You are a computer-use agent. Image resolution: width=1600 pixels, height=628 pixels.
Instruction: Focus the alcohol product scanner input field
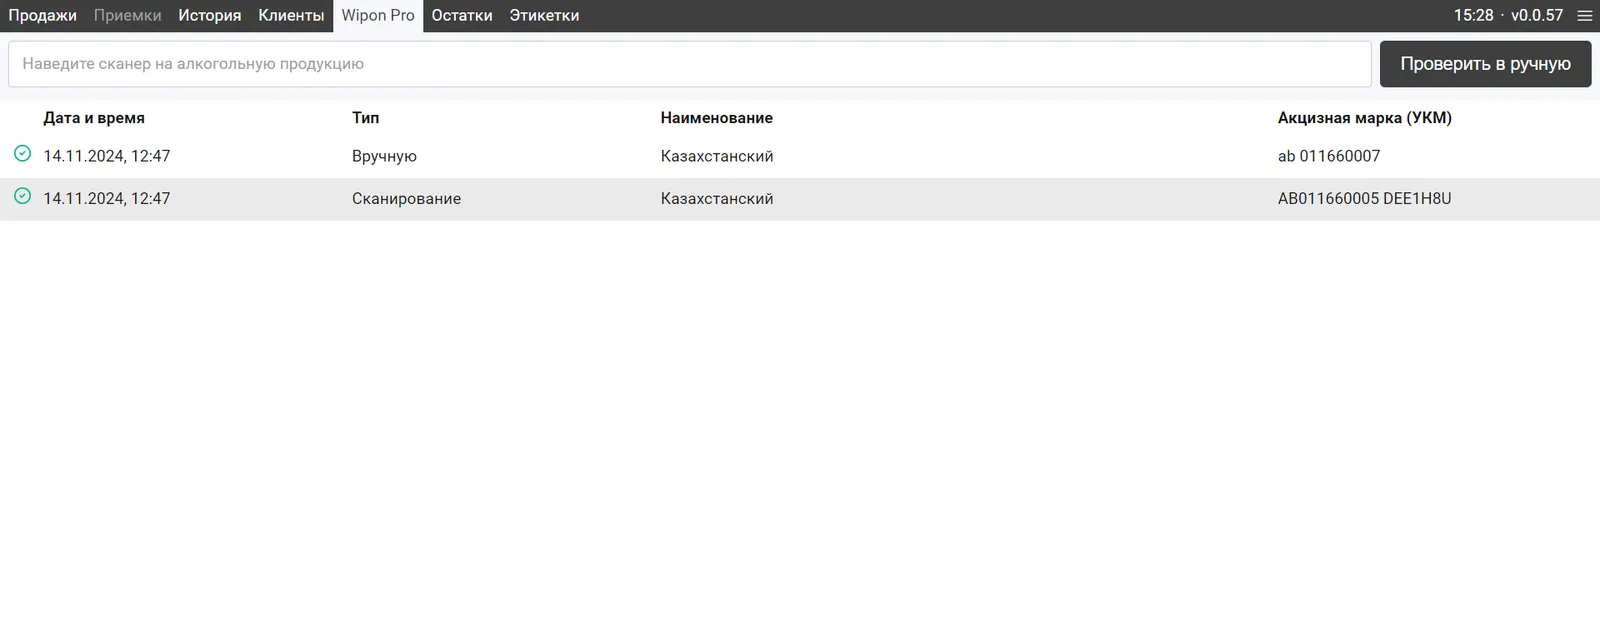689,64
